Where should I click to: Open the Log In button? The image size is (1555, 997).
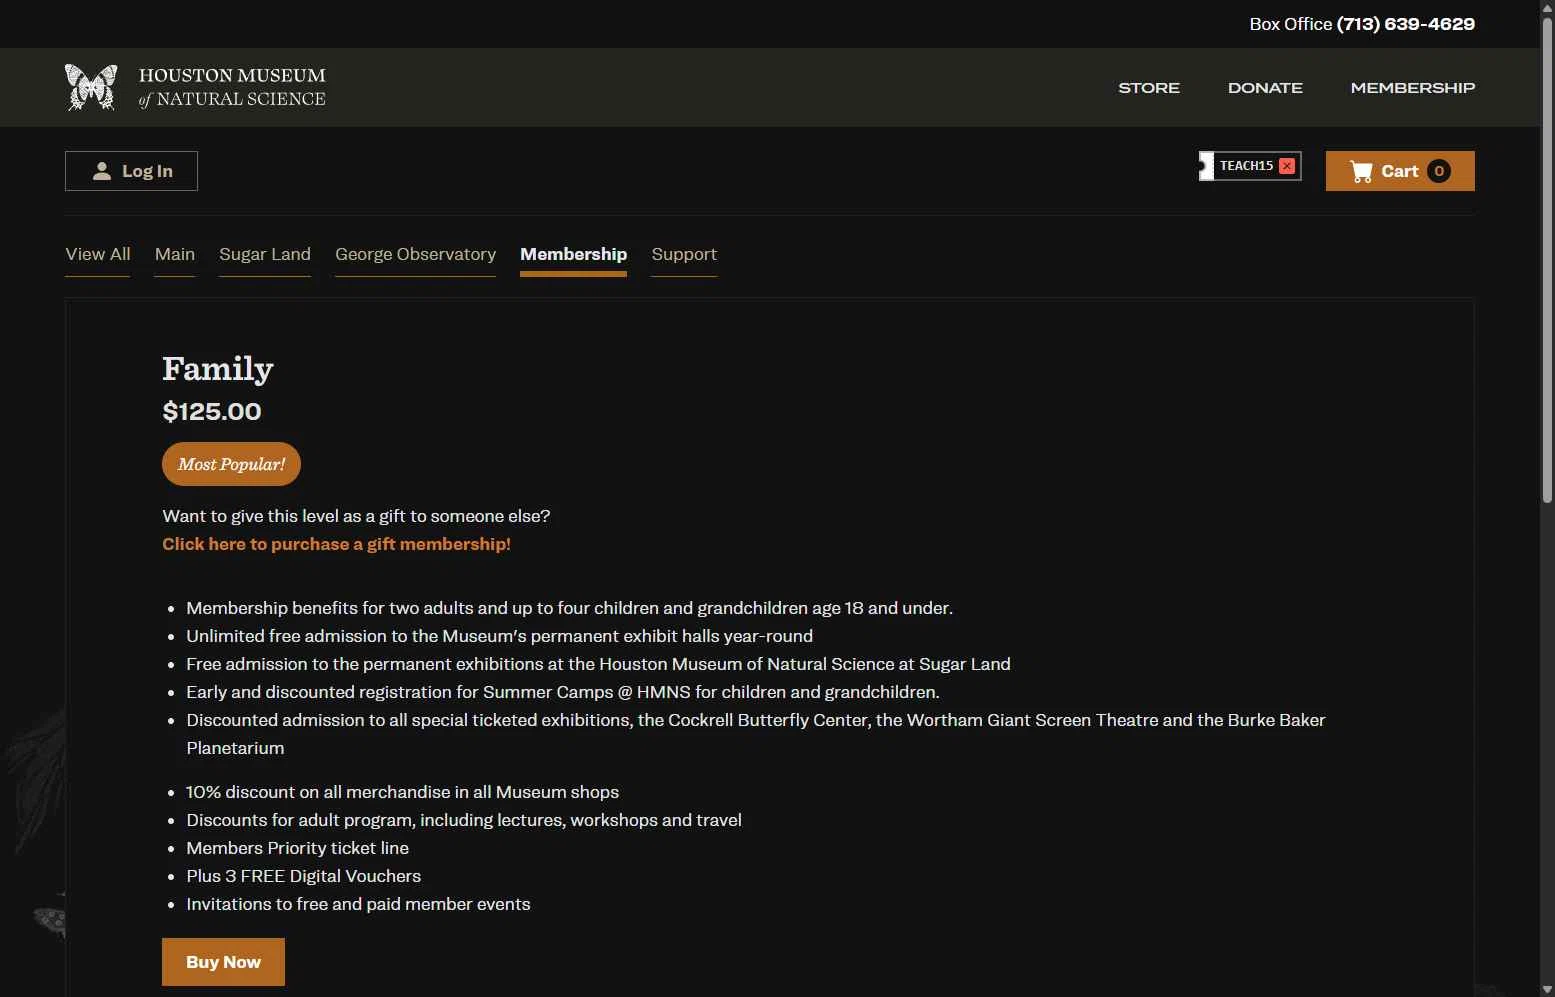[131, 171]
